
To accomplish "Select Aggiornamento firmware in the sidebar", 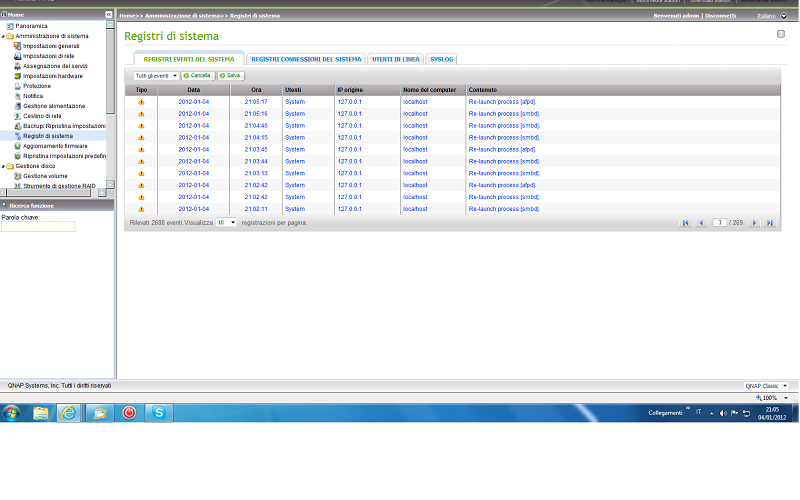I will pyautogui.click(x=55, y=146).
